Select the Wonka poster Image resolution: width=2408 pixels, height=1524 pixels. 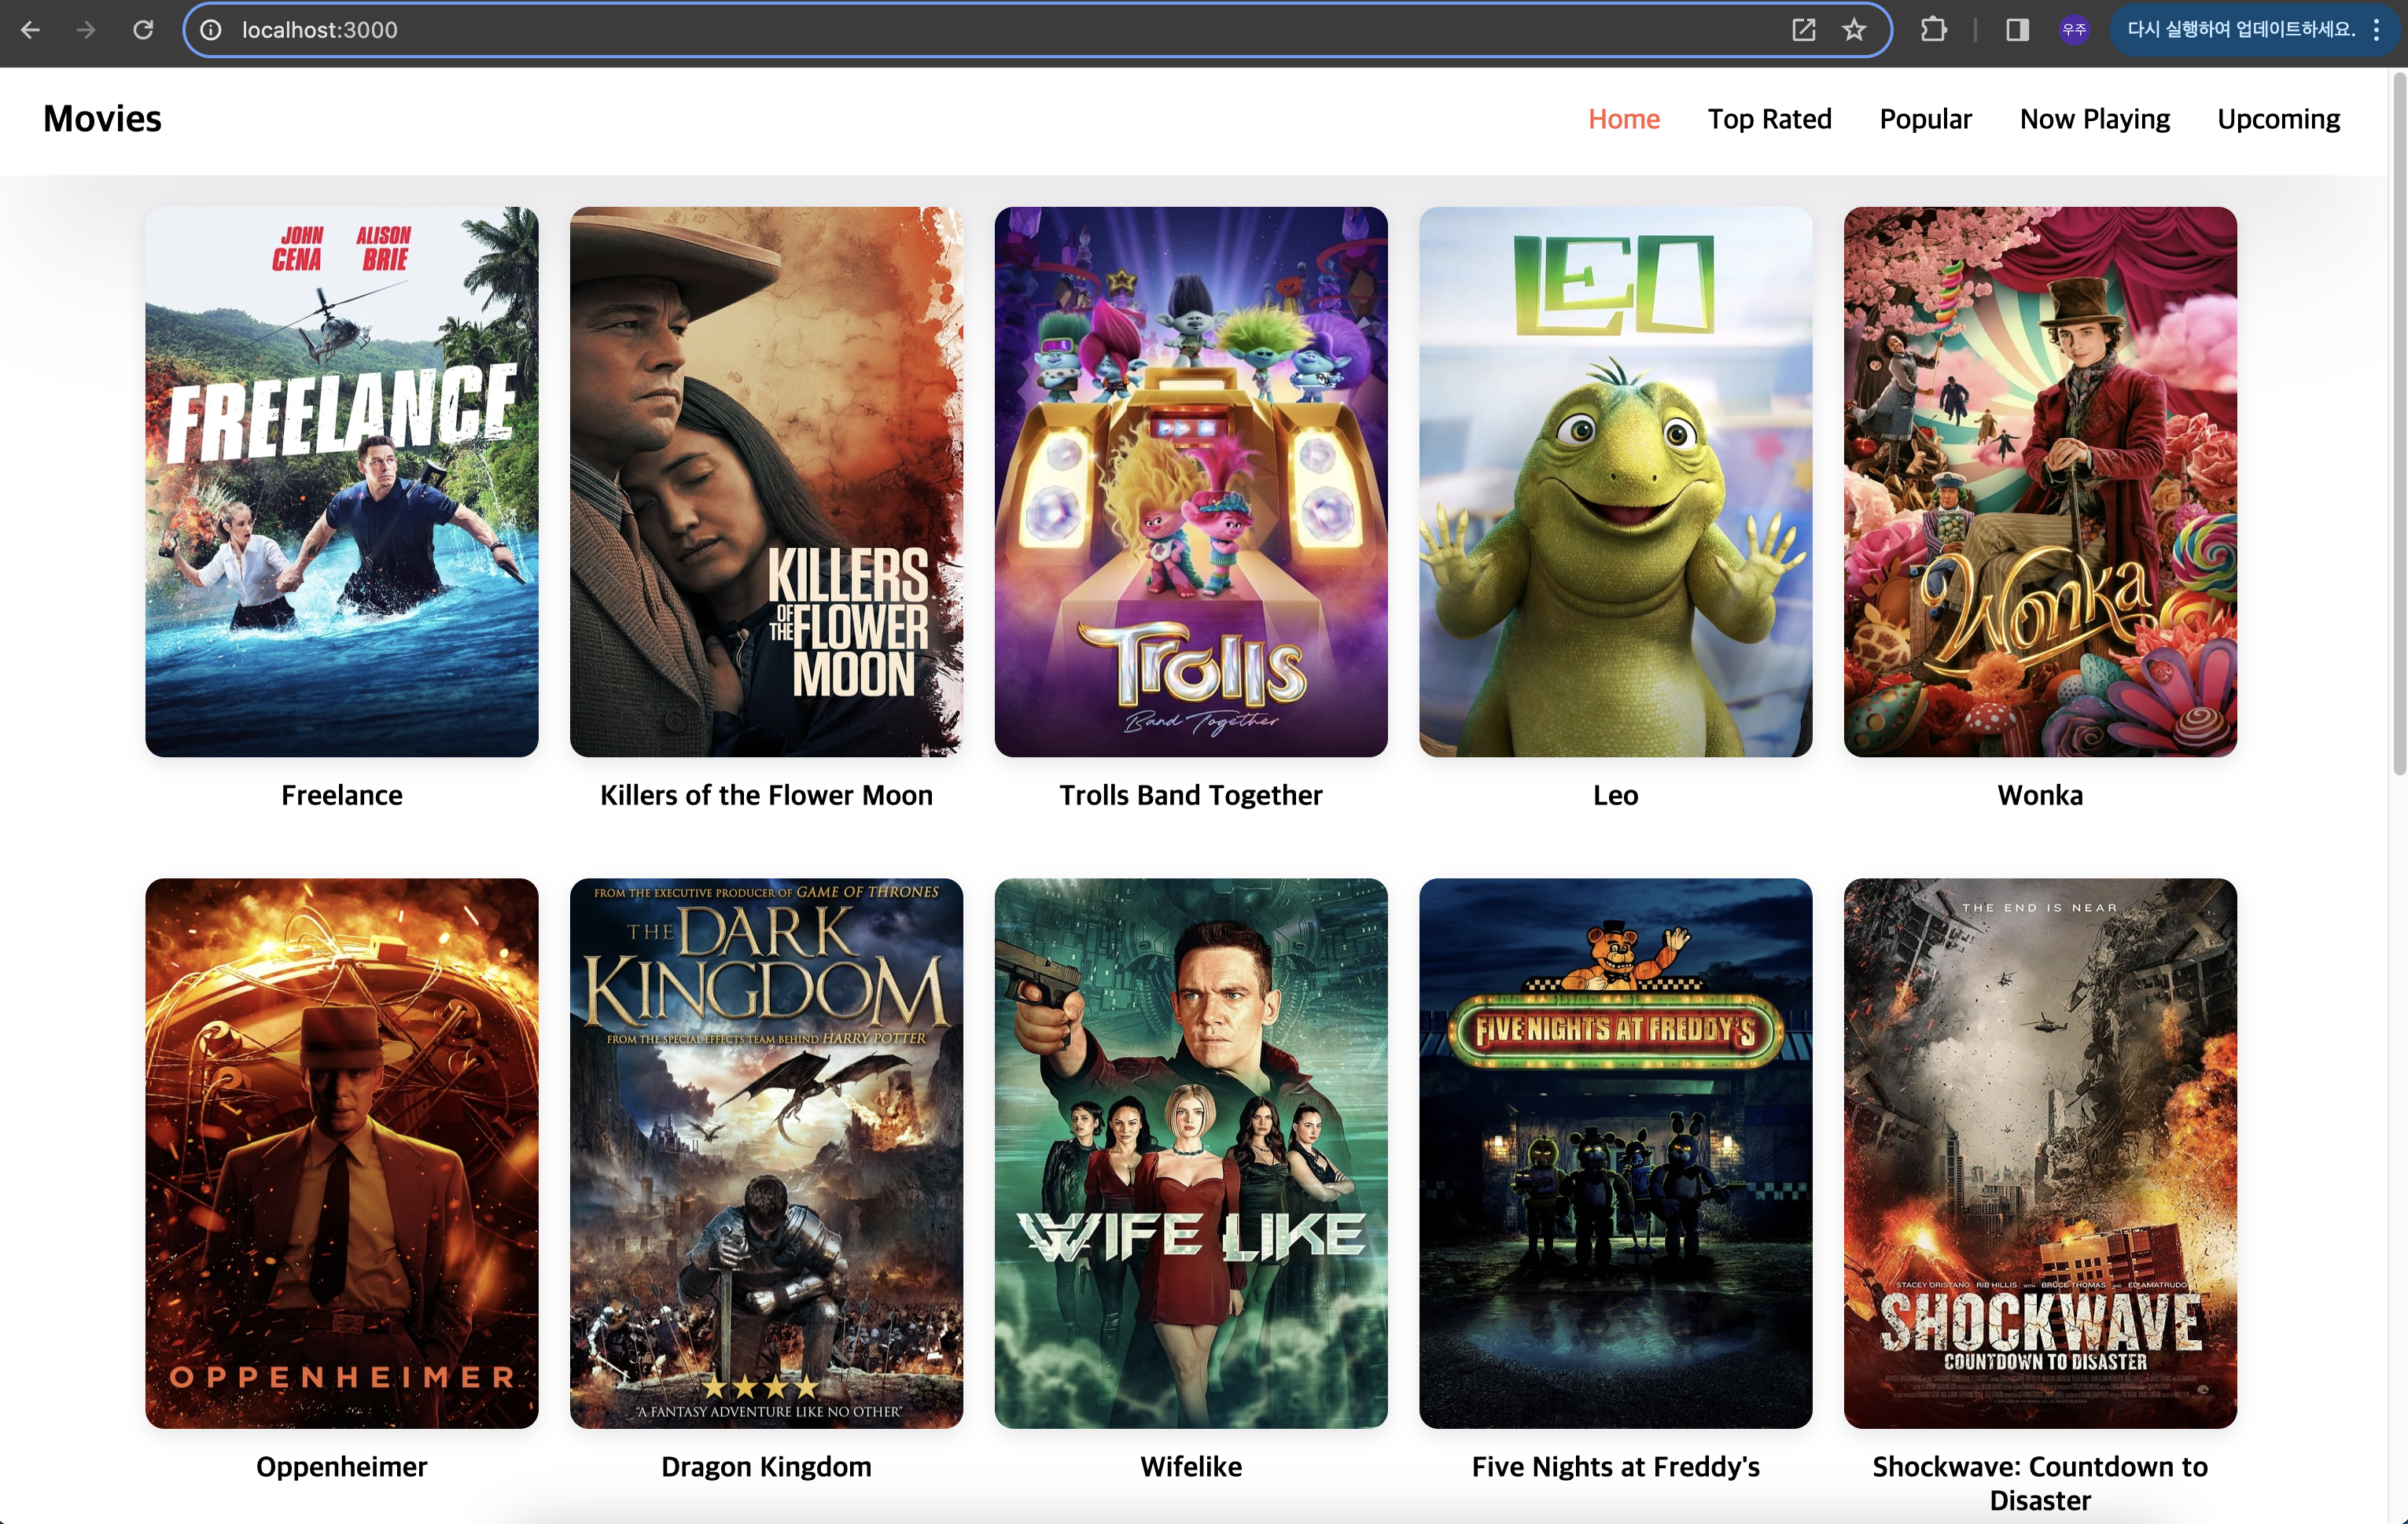click(2040, 481)
